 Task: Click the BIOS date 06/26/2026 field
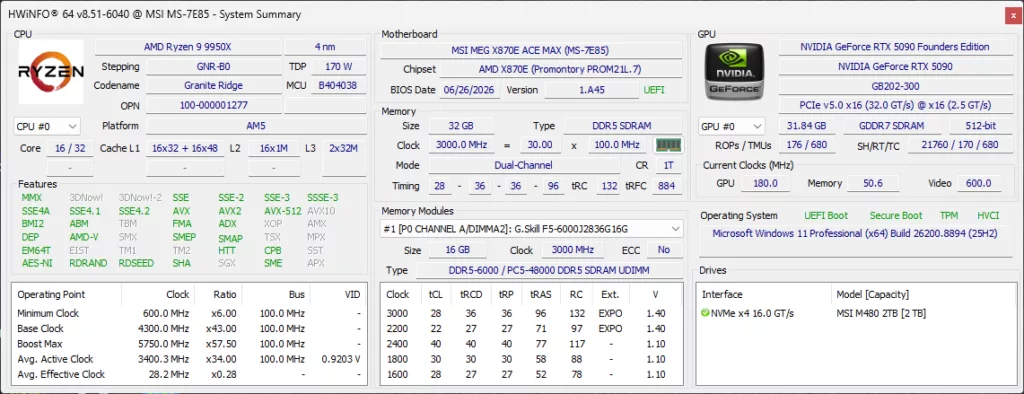pyautogui.click(x=470, y=90)
